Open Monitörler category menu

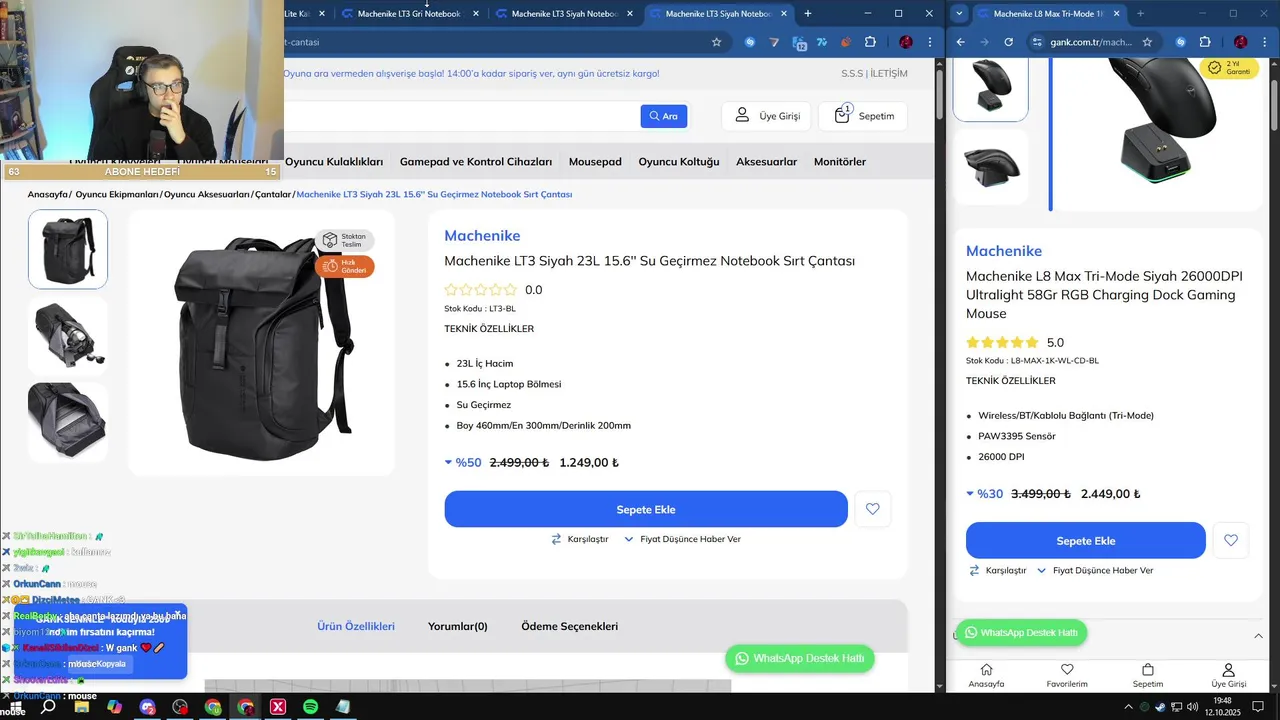pyautogui.click(x=840, y=161)
